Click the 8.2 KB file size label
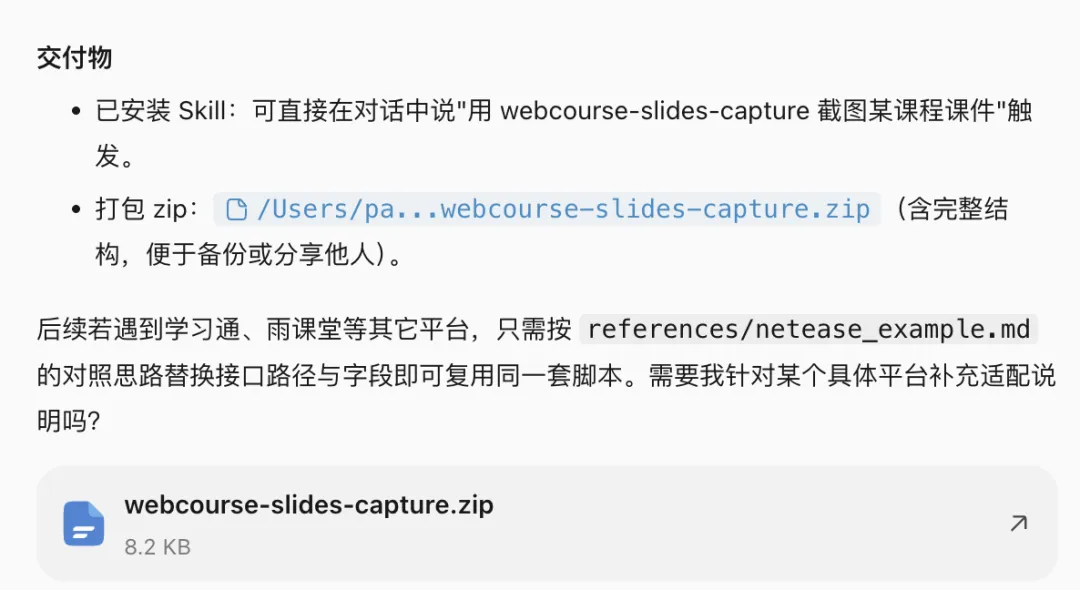Image resolution: width=1080 pixels, height=590 pixels. (x=157, y=547)
